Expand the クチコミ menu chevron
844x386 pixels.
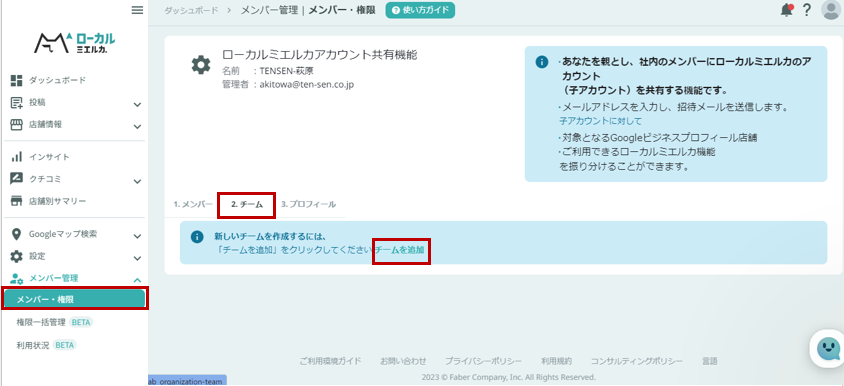click(137, 181)
